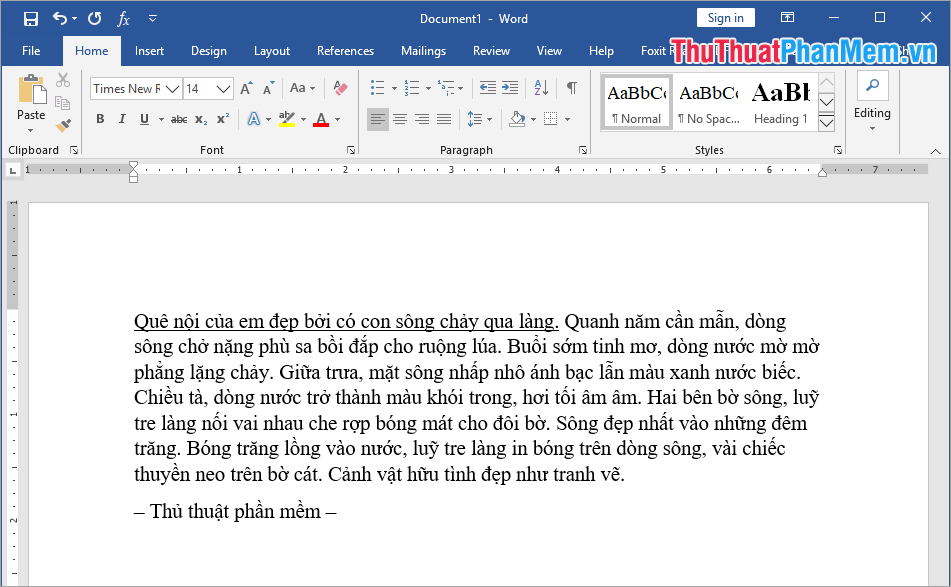The image size is (951, 587).
Task: Open the font name dropdown
Action: point(172,89)
